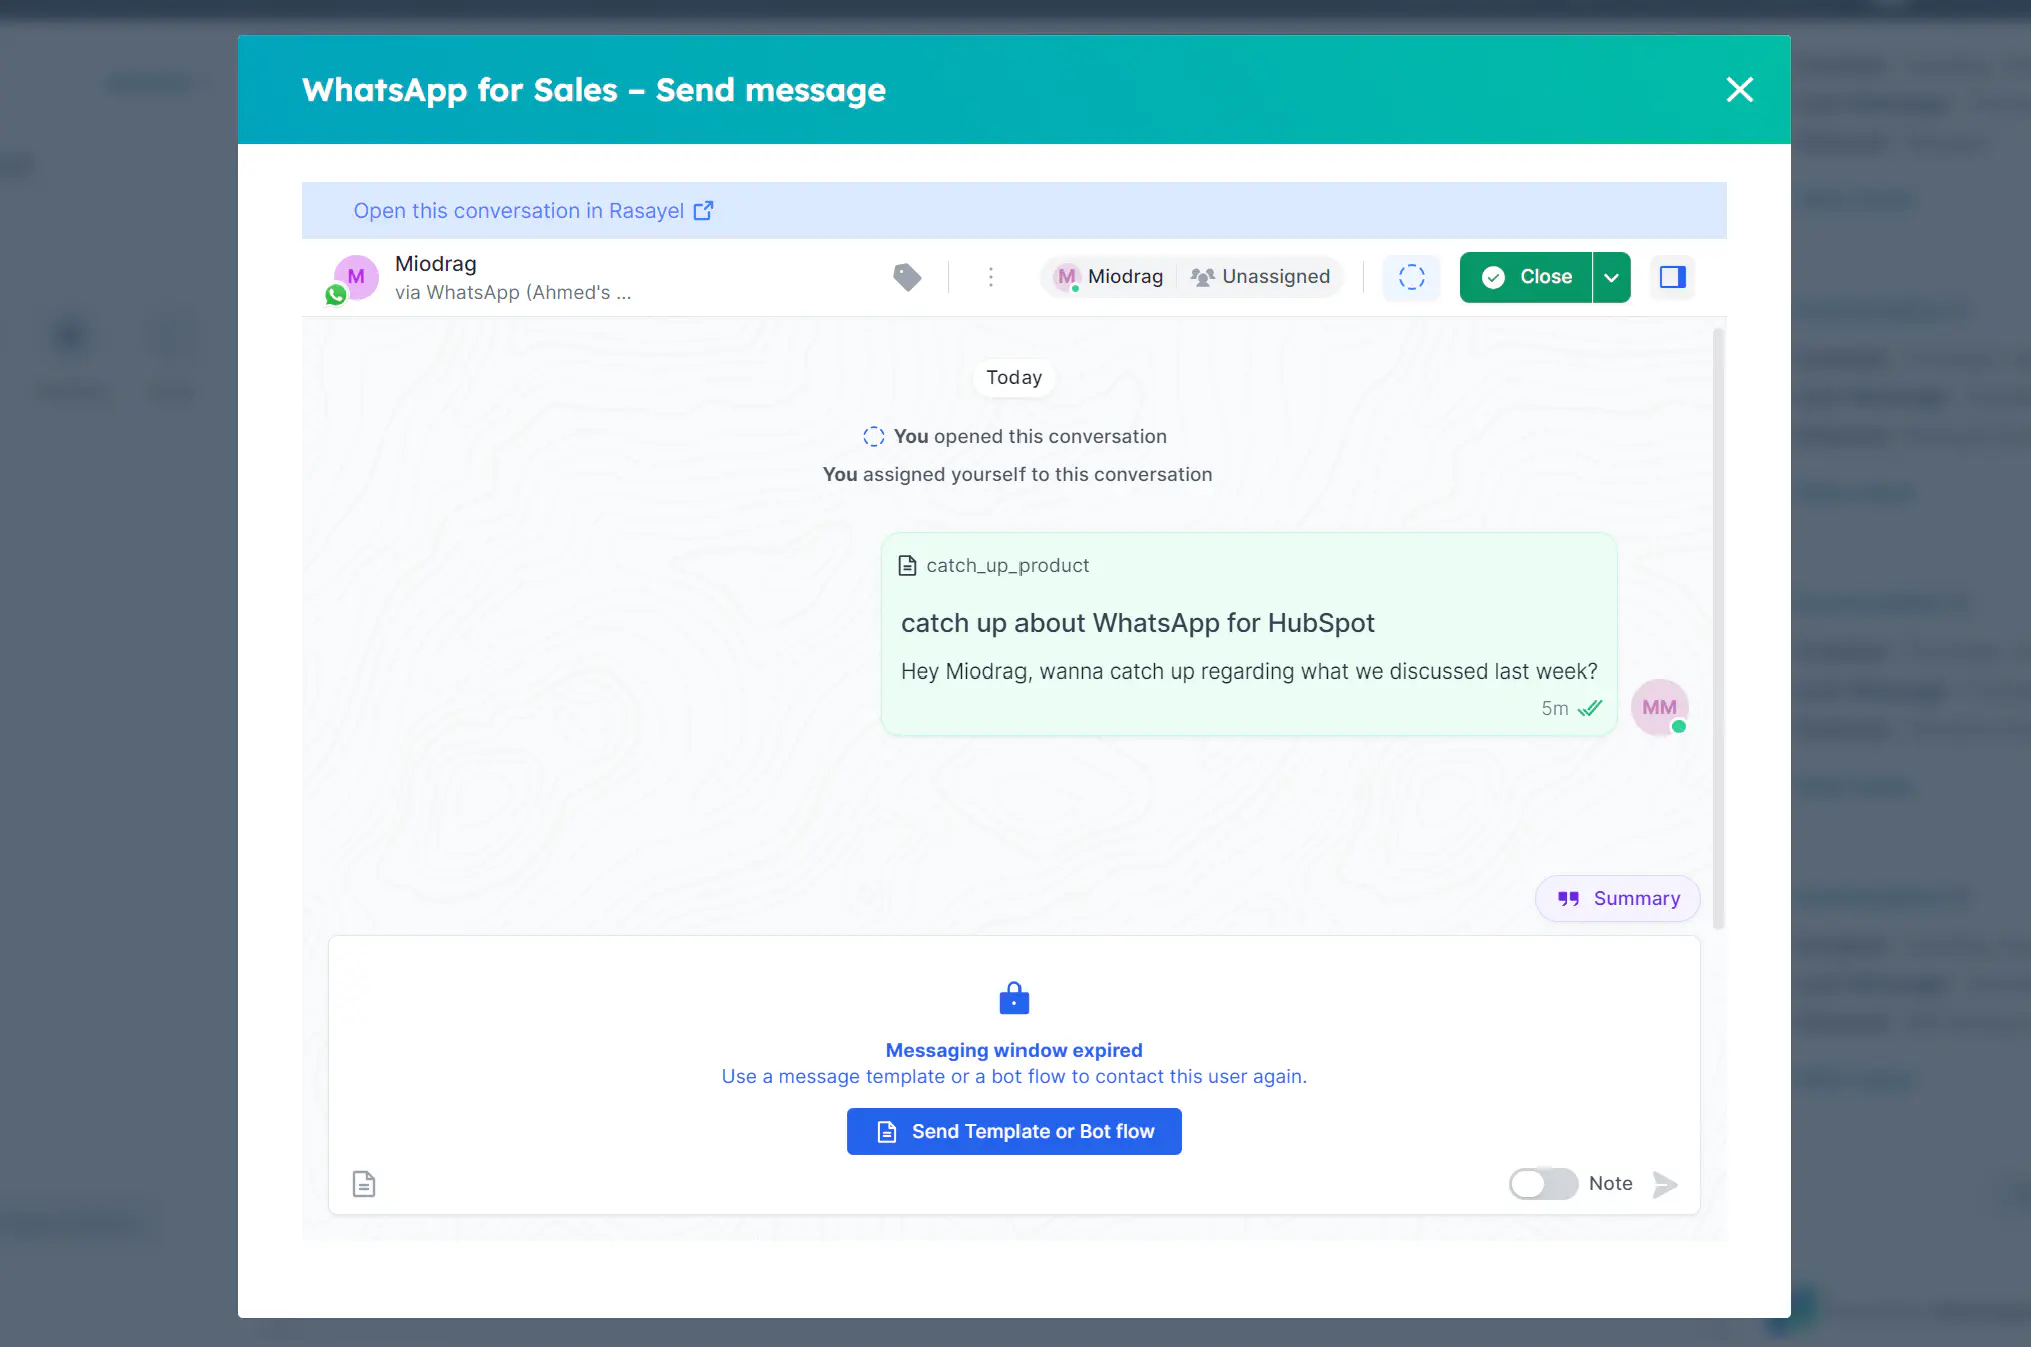Open the conversation Summary
Screen dimensions: 2032x1348
1617,898
